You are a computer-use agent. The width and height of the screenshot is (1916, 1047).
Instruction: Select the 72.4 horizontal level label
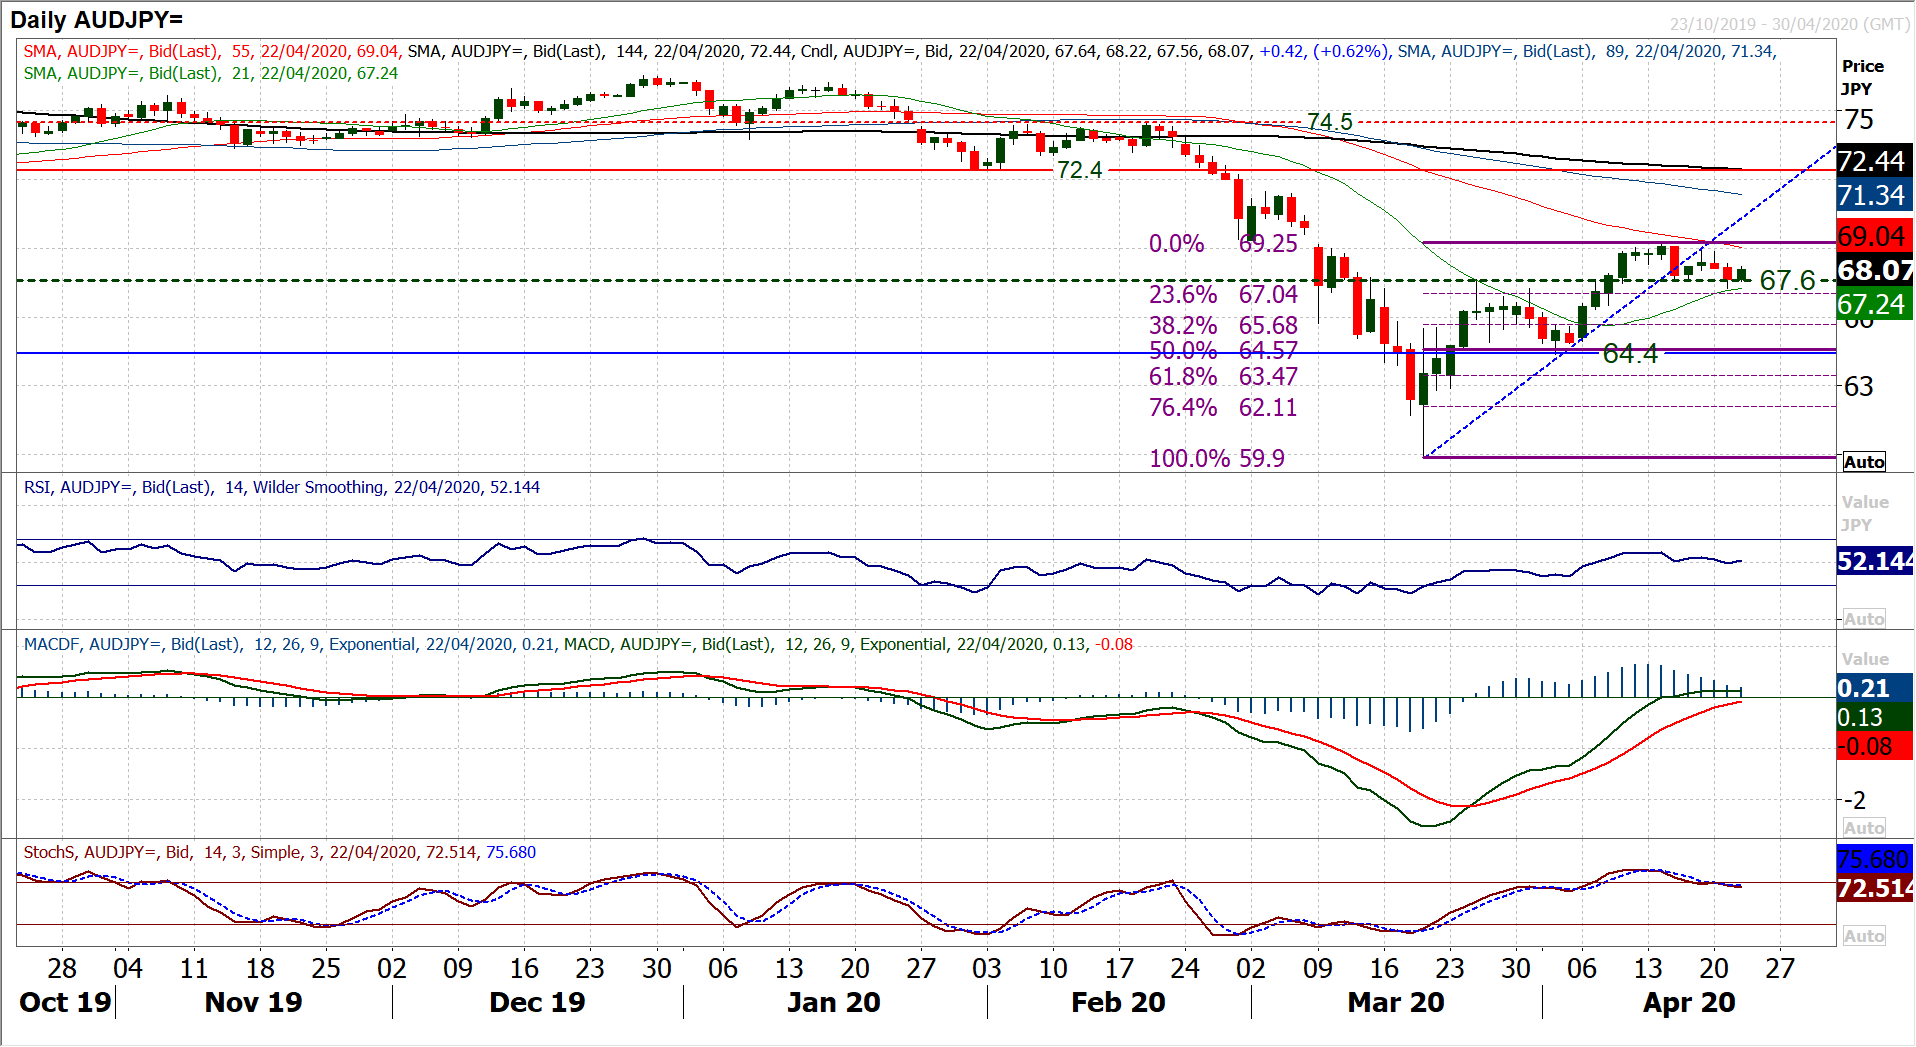[x=1079, y=170]
